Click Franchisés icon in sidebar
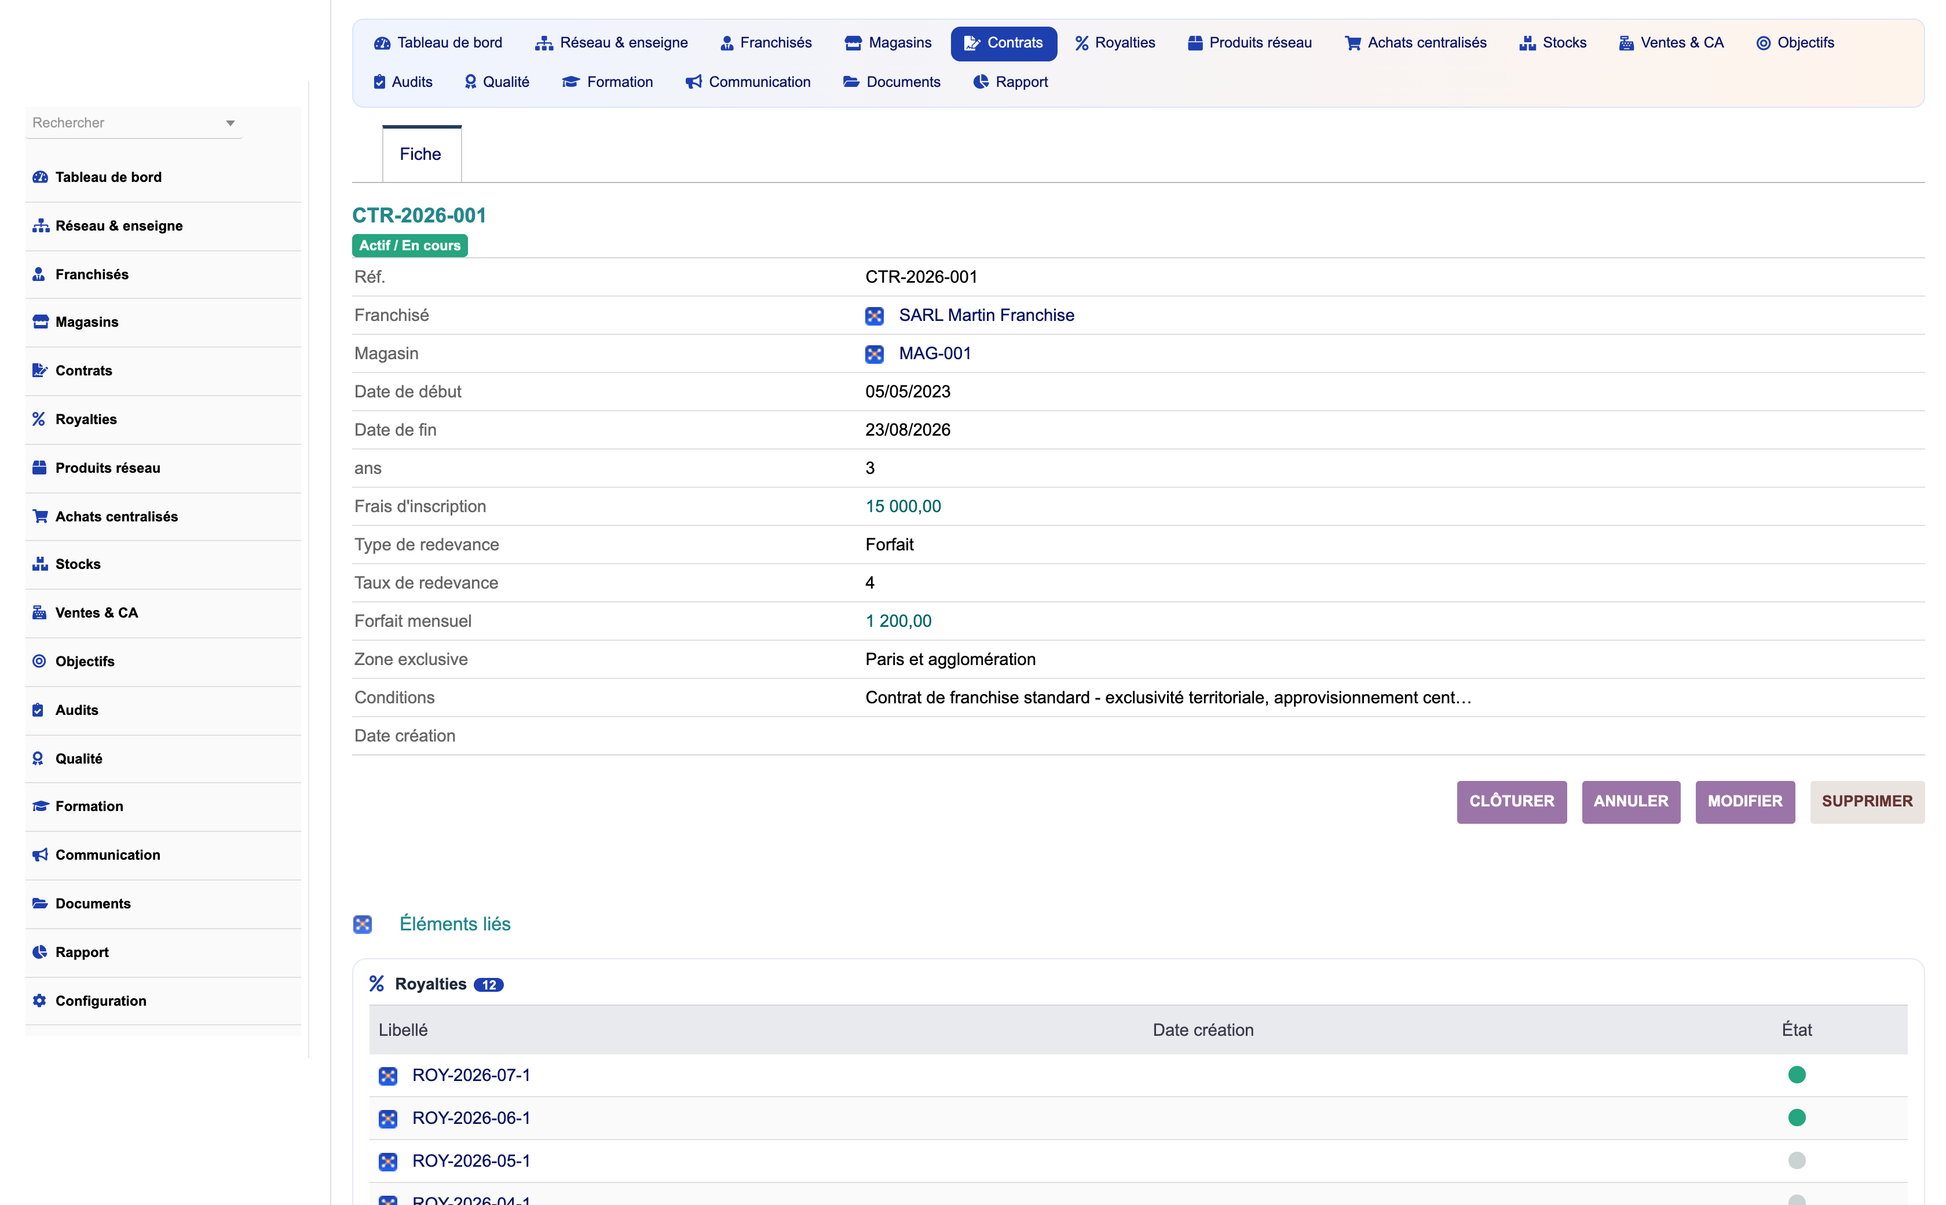Viewport: 1946px width, 1205px height. [39, 274]
